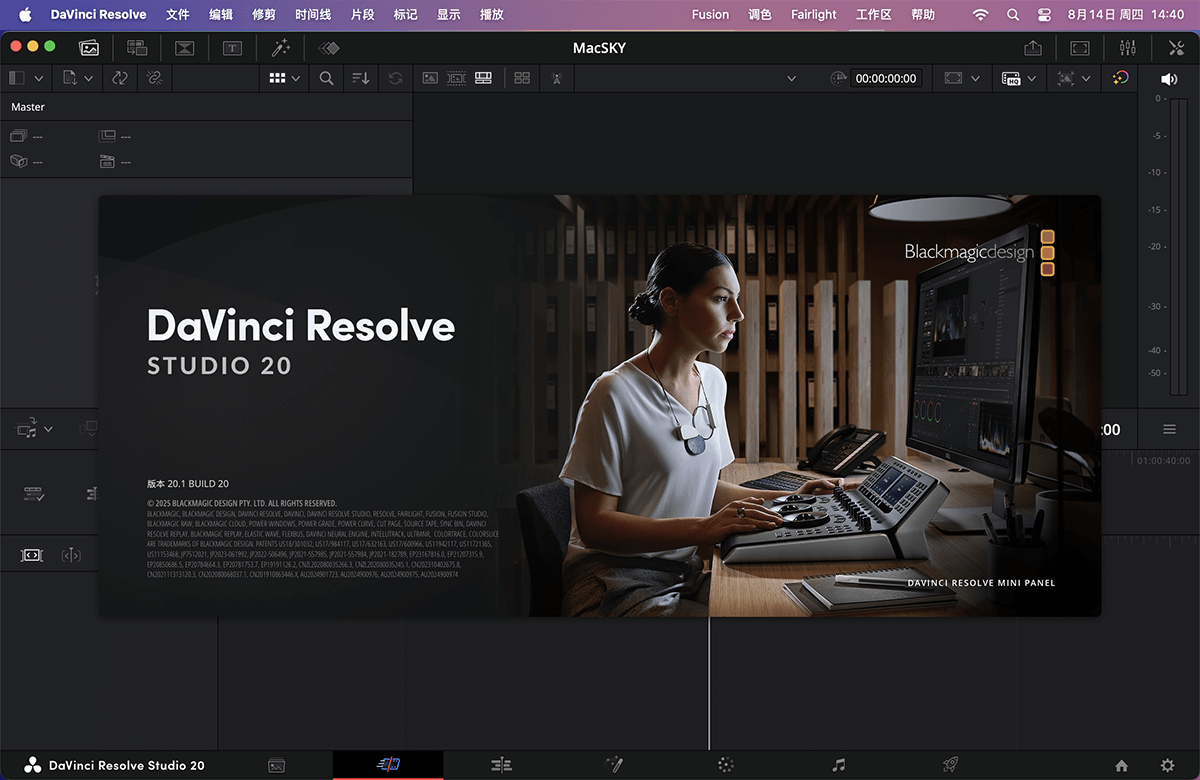Open the audio mixer panel
Image resolution: width=1200 pixels, height=780 pixels.
(x=1128, y=47)
